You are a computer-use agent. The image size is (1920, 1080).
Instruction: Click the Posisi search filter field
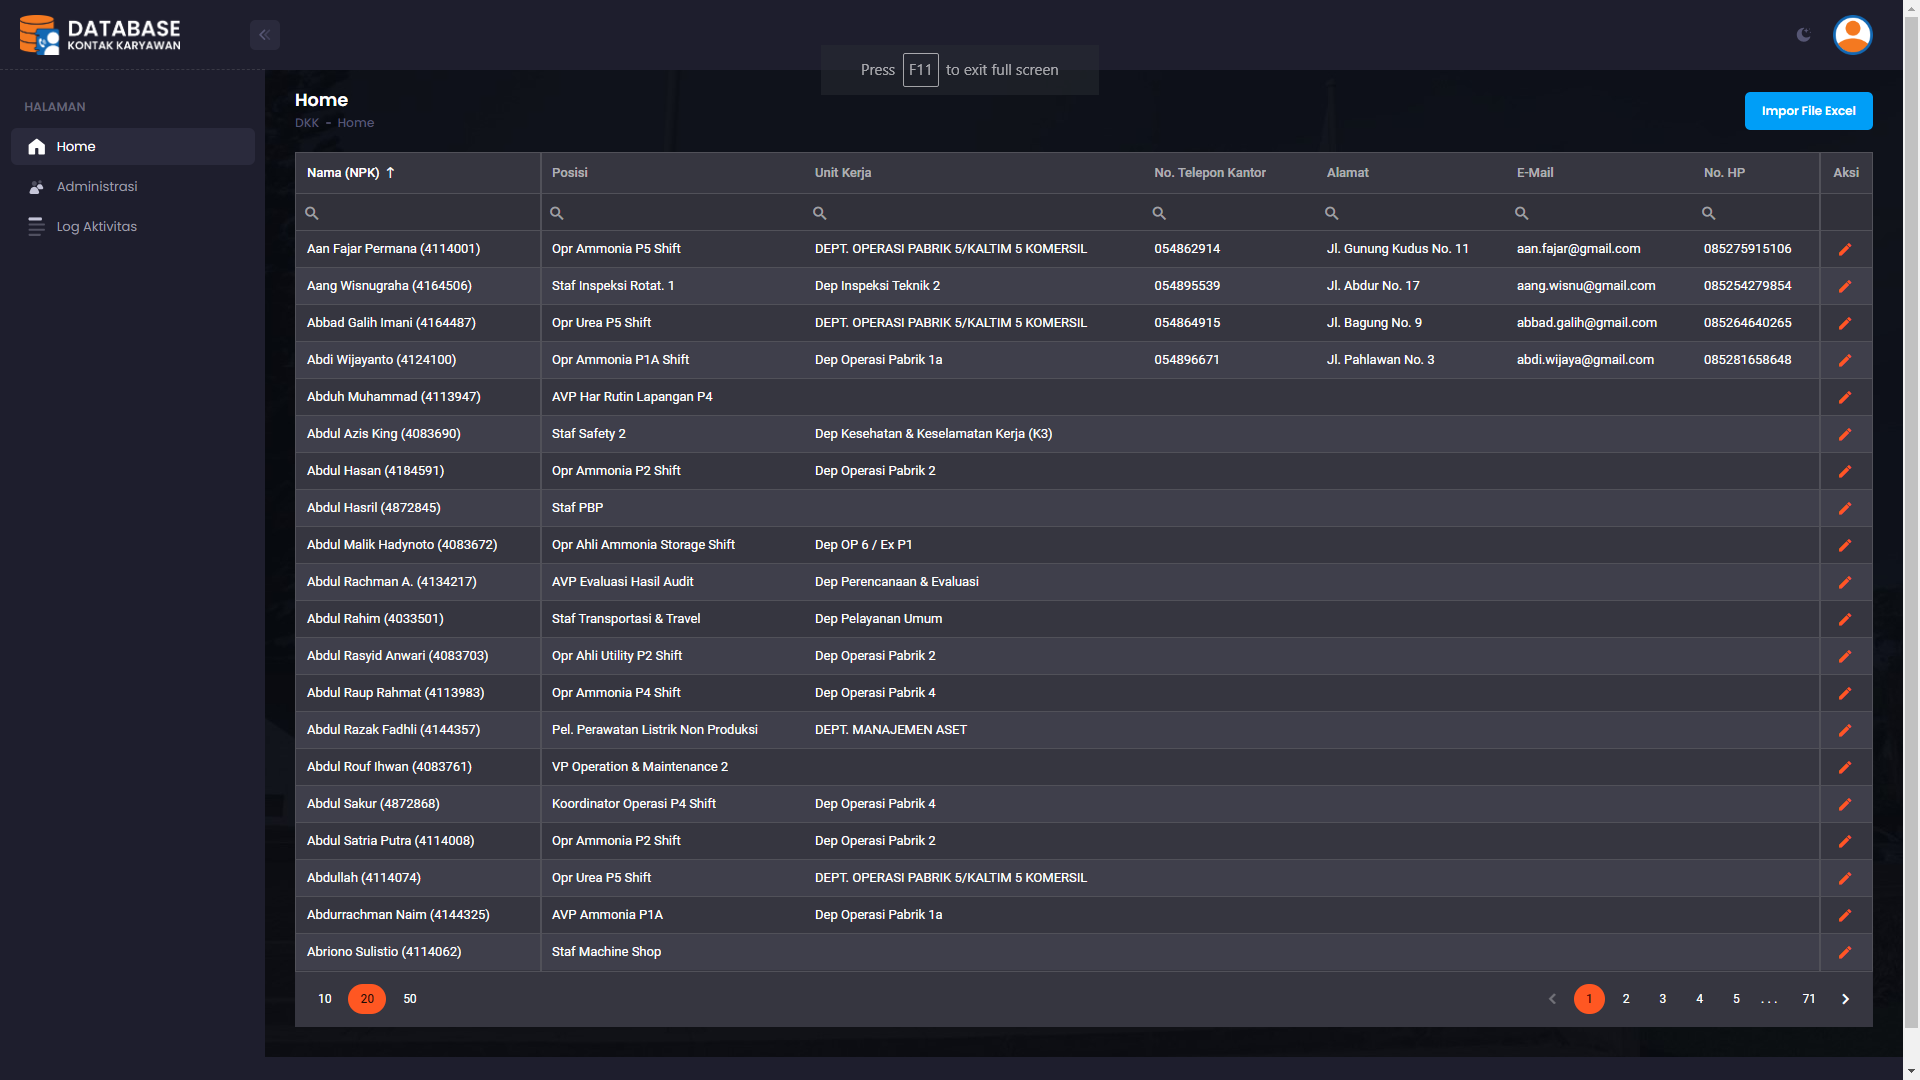click(672, 213)
